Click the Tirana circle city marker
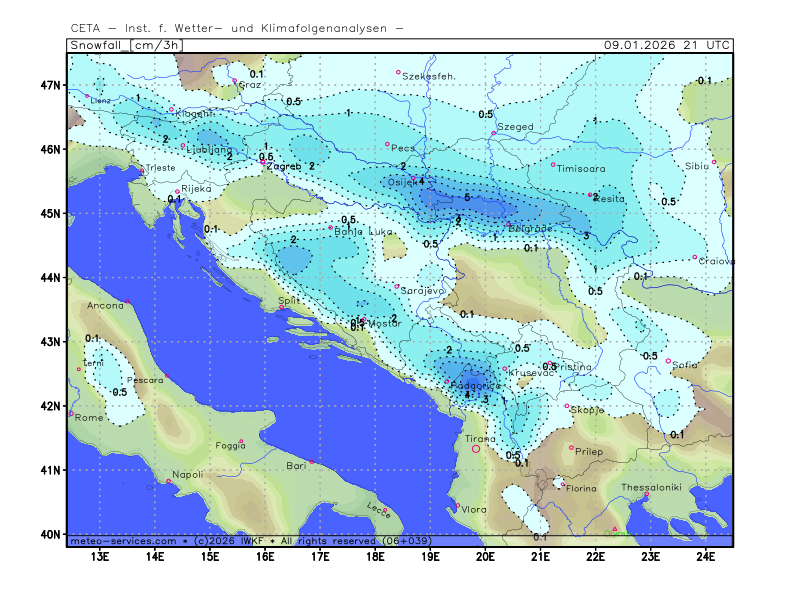800x600 pixels. 476,449
